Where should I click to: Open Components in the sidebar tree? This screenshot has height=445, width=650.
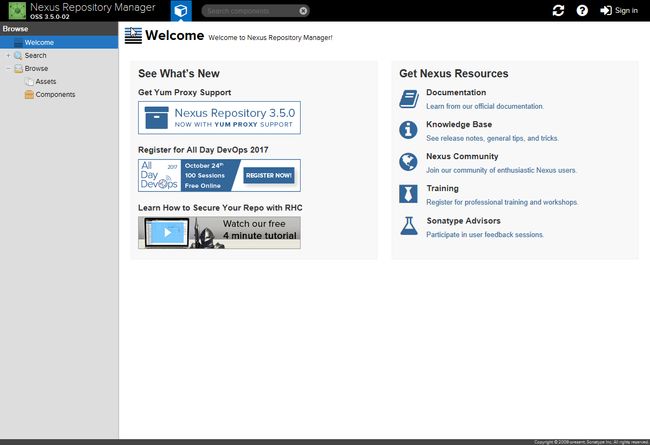(x=55, y=95)
